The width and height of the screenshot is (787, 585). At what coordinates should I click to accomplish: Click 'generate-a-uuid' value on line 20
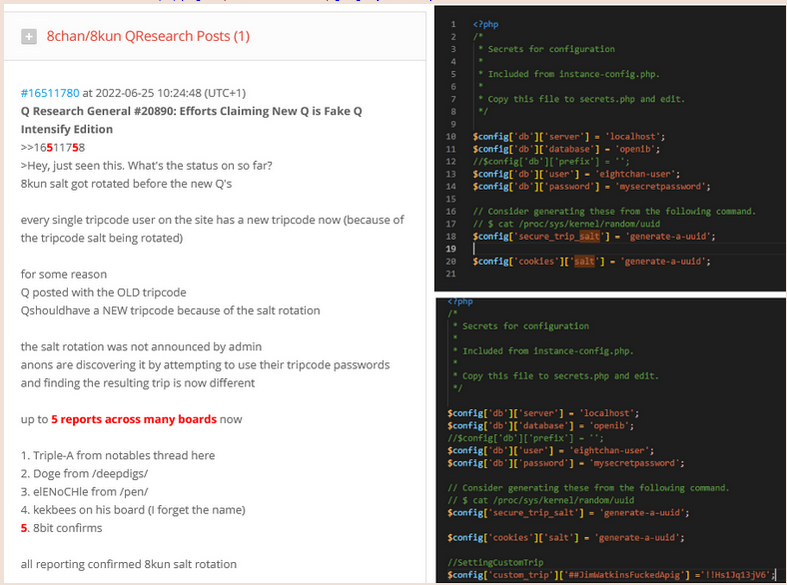point(665,261)
